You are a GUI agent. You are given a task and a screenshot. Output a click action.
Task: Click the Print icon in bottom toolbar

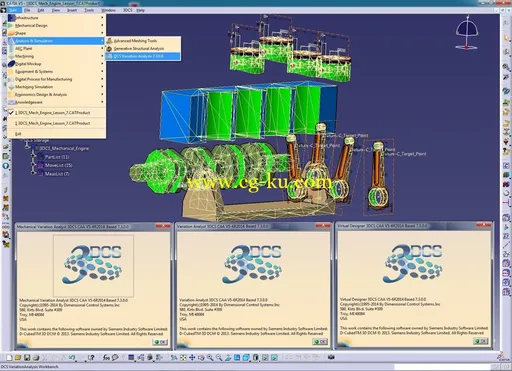coord(36,358)
